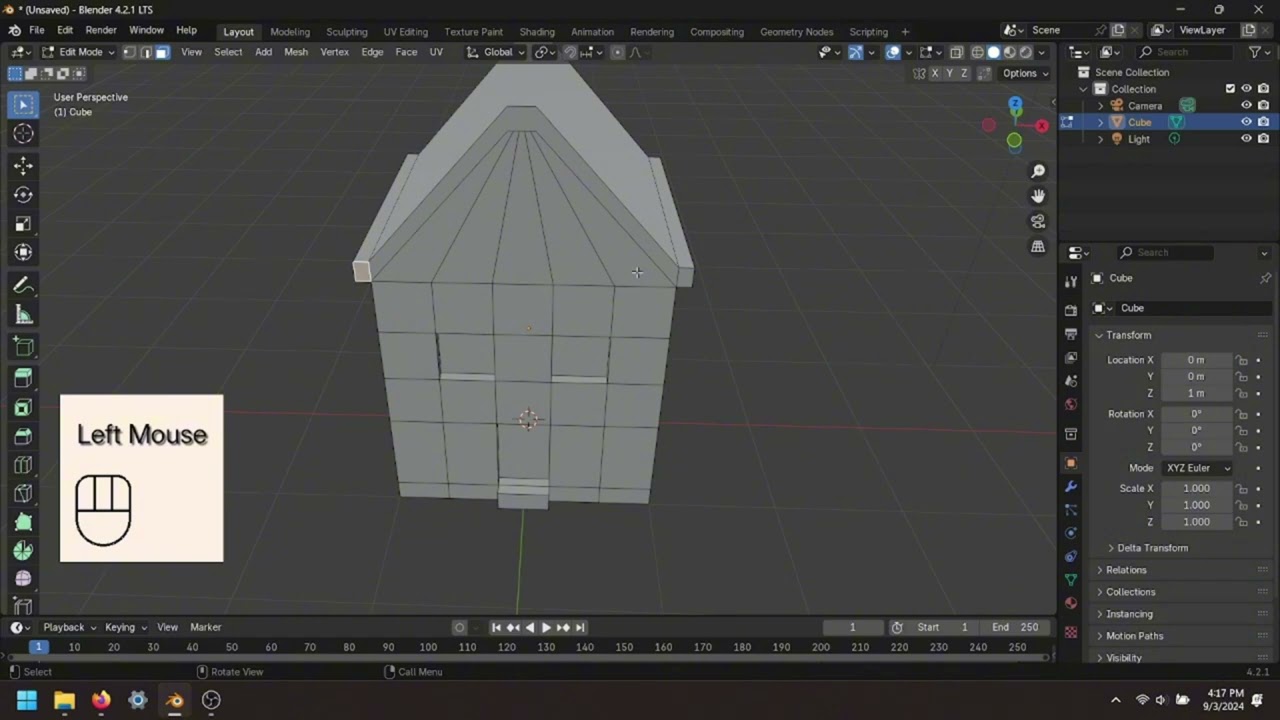Toggle visibility of Light object

click(1246, 139)
